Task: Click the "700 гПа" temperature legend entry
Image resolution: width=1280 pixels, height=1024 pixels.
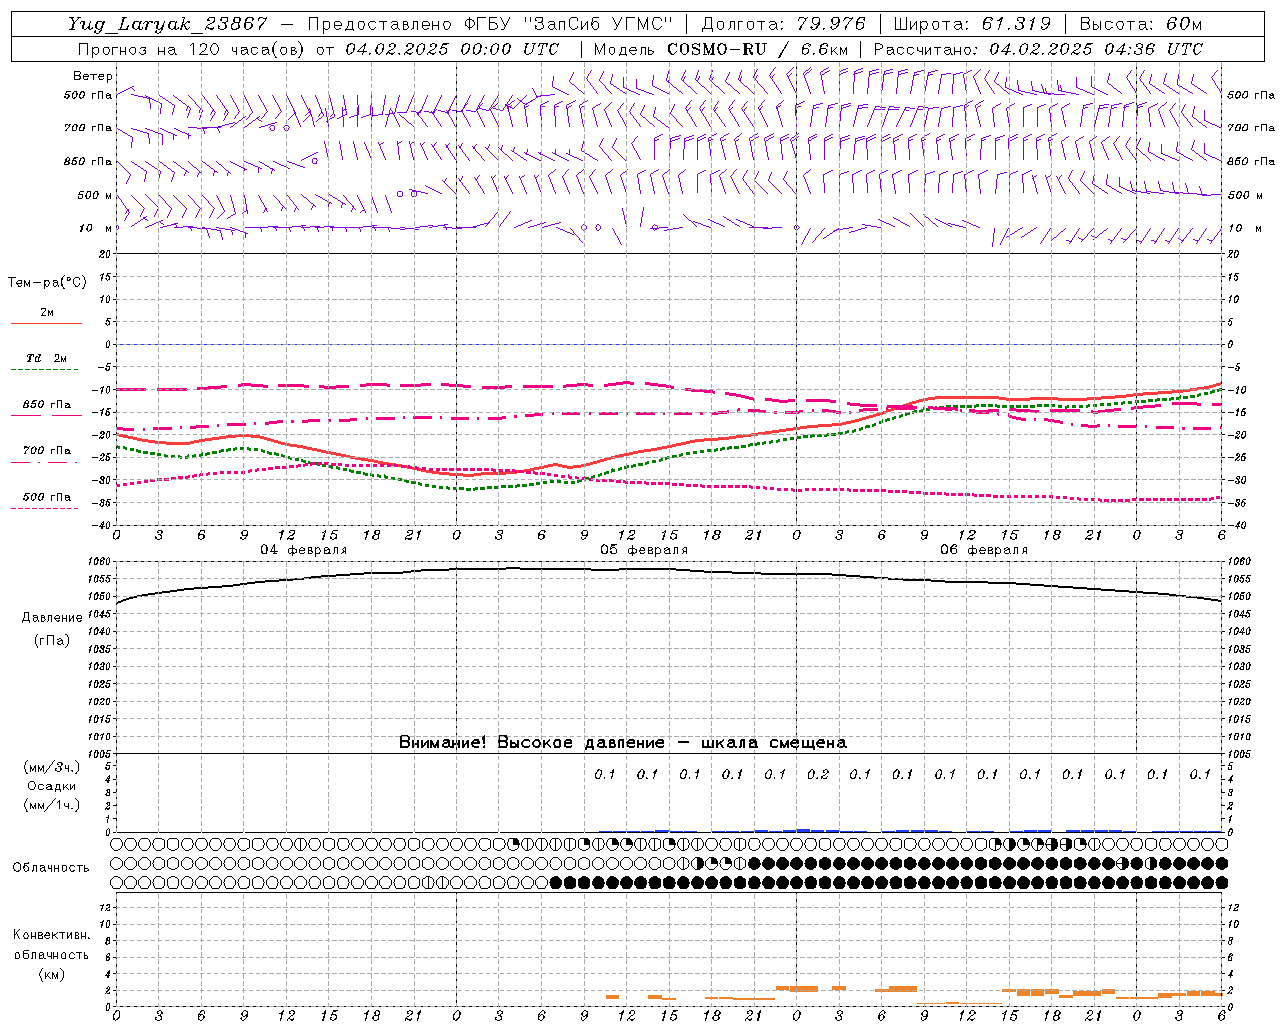Action: [47, 450]
